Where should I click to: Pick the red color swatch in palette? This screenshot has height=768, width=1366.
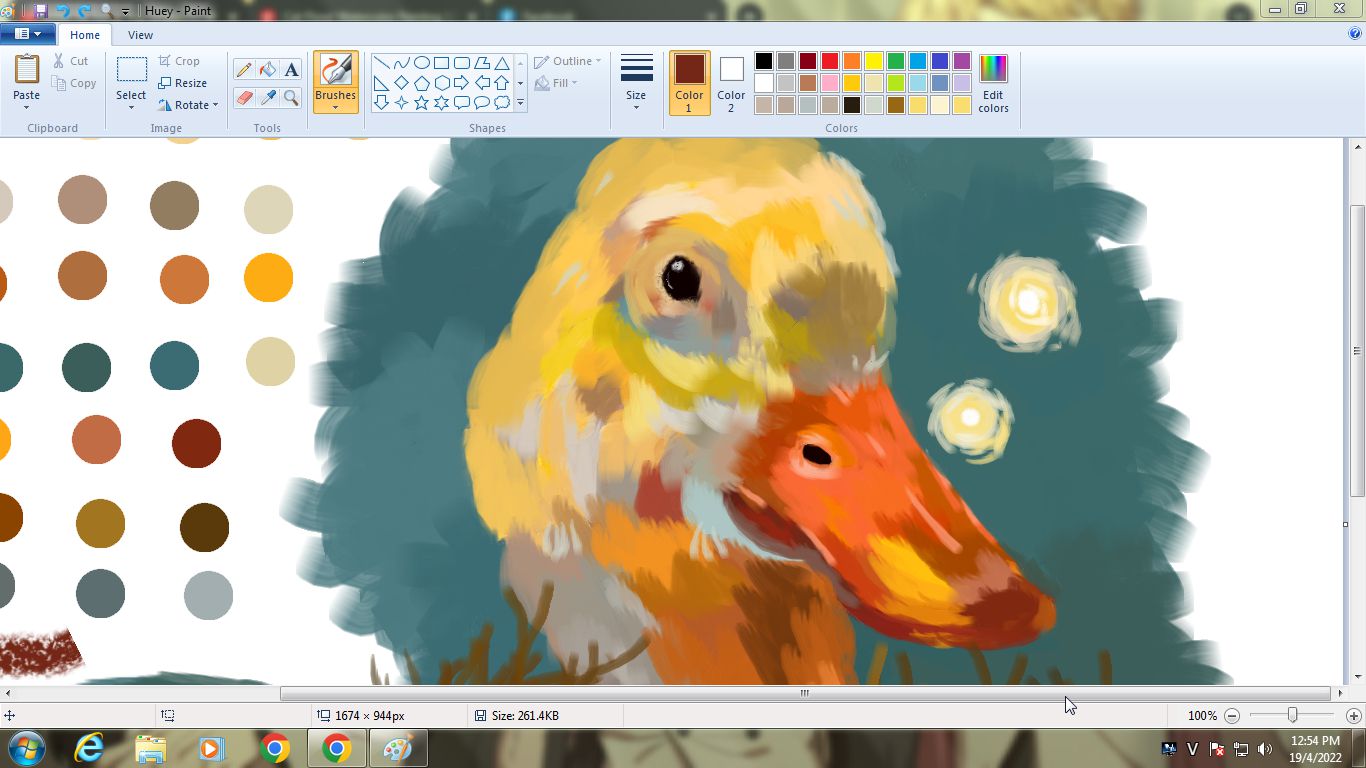click(829, 62)
